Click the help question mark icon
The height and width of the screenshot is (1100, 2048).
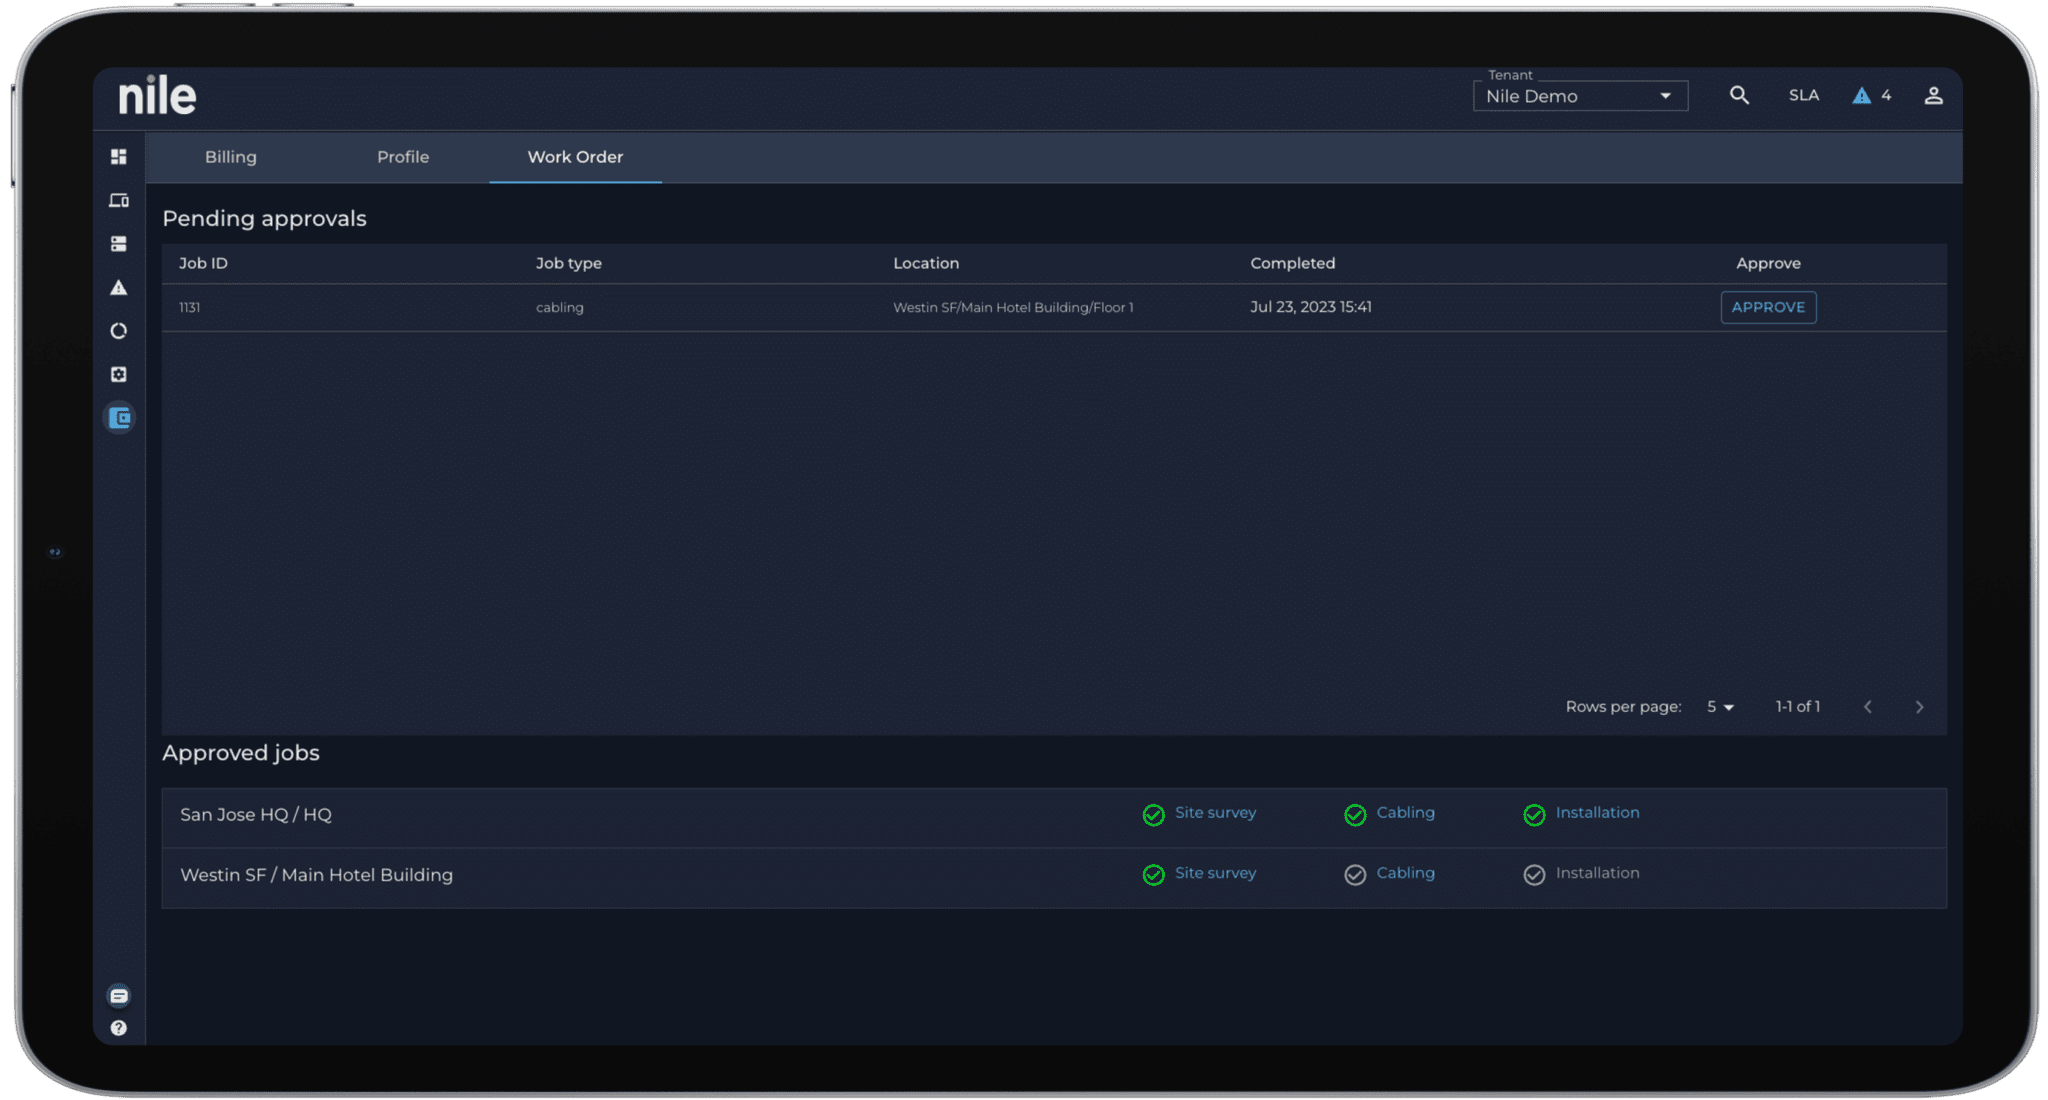(x=119, y=1027)
